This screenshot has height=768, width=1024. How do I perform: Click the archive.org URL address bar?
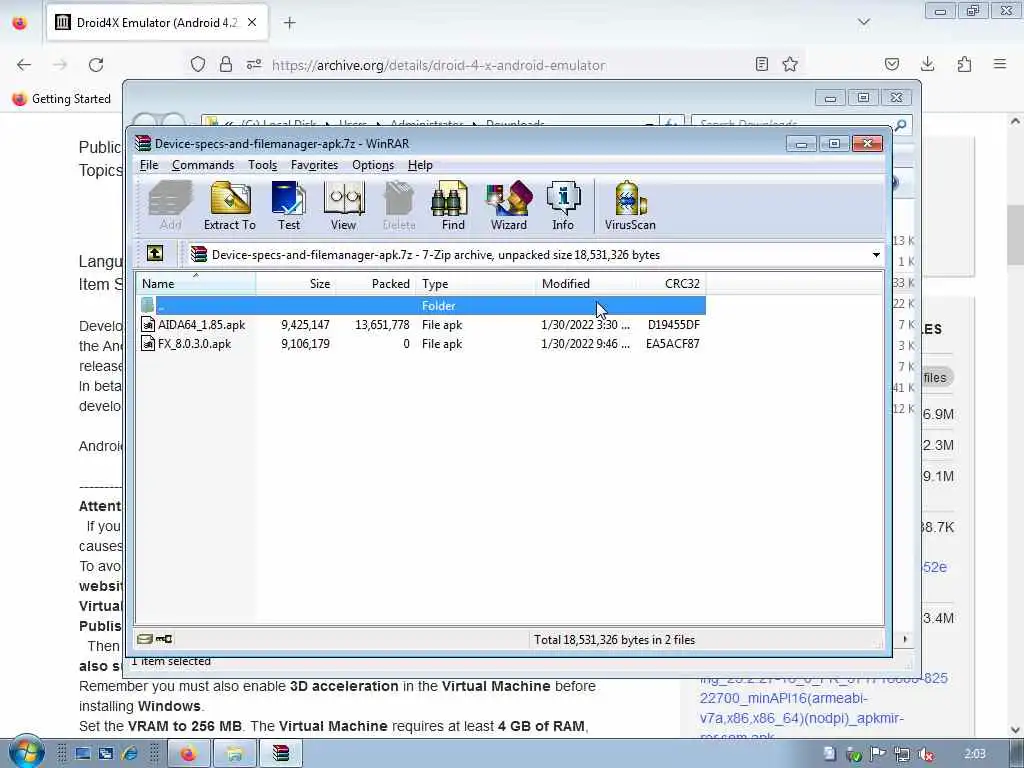point(439,65)
